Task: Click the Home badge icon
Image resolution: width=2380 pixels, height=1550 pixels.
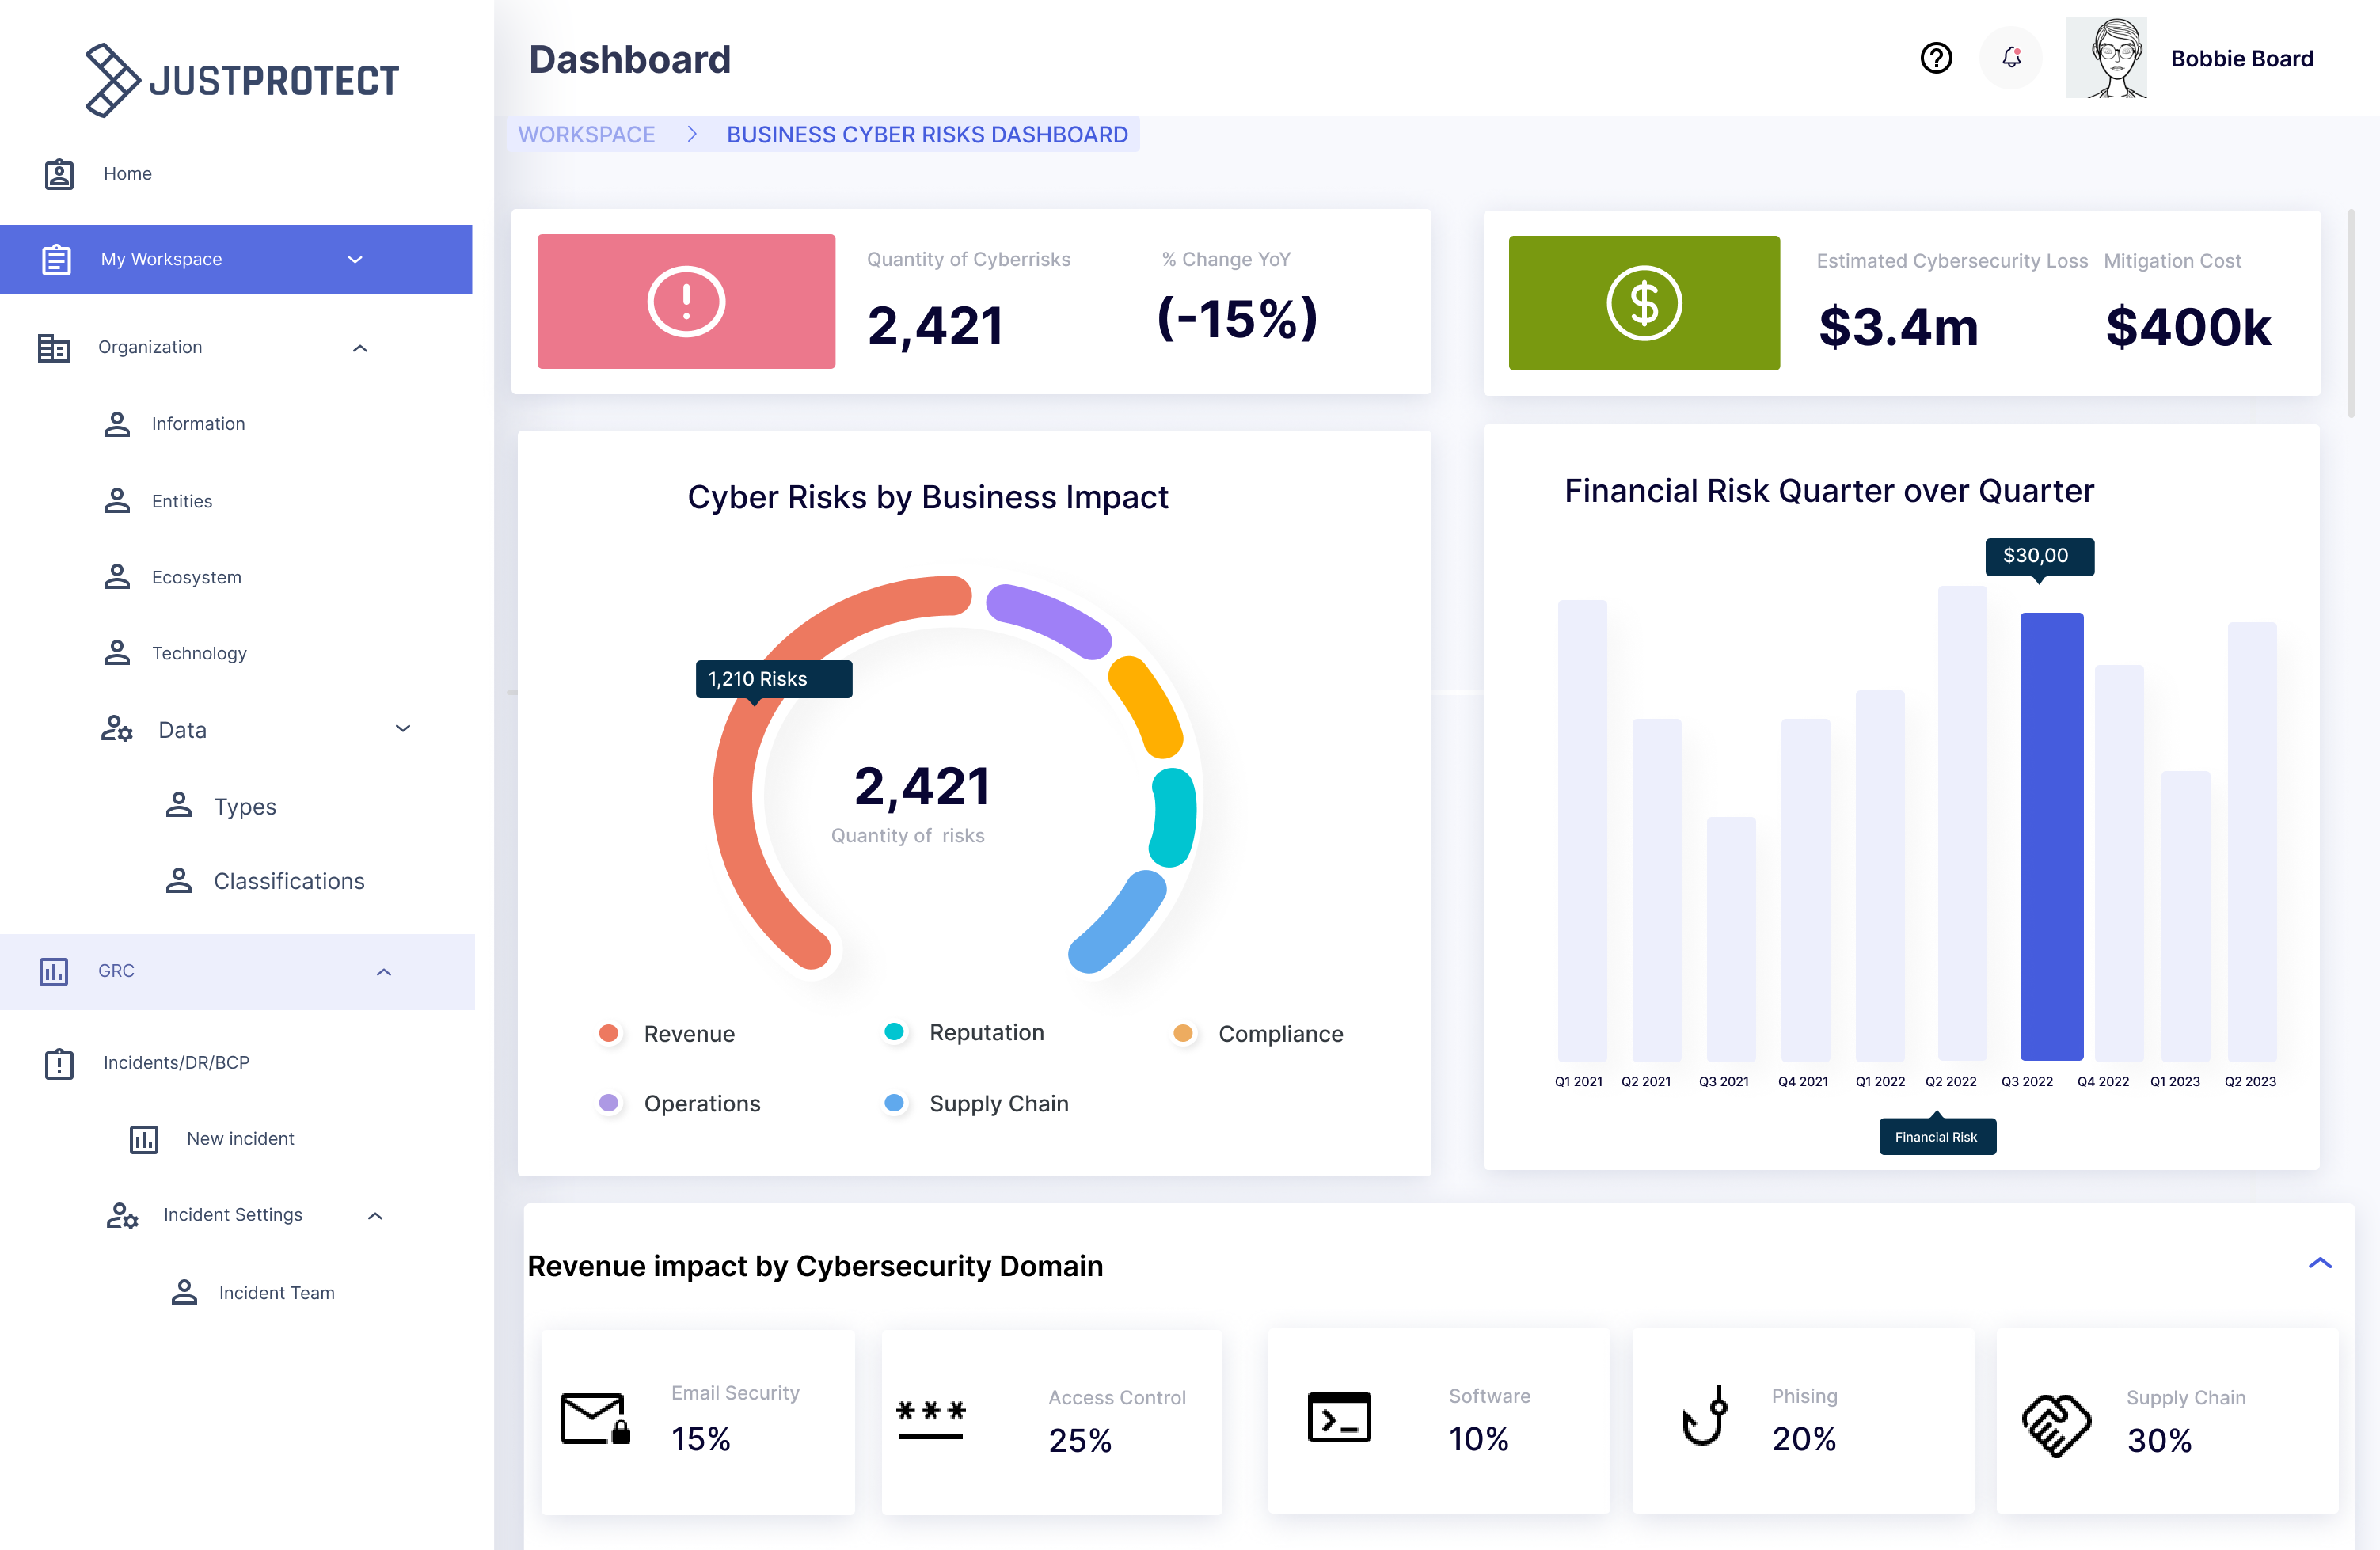Action: pyautogui.click(x=59, y=174)
